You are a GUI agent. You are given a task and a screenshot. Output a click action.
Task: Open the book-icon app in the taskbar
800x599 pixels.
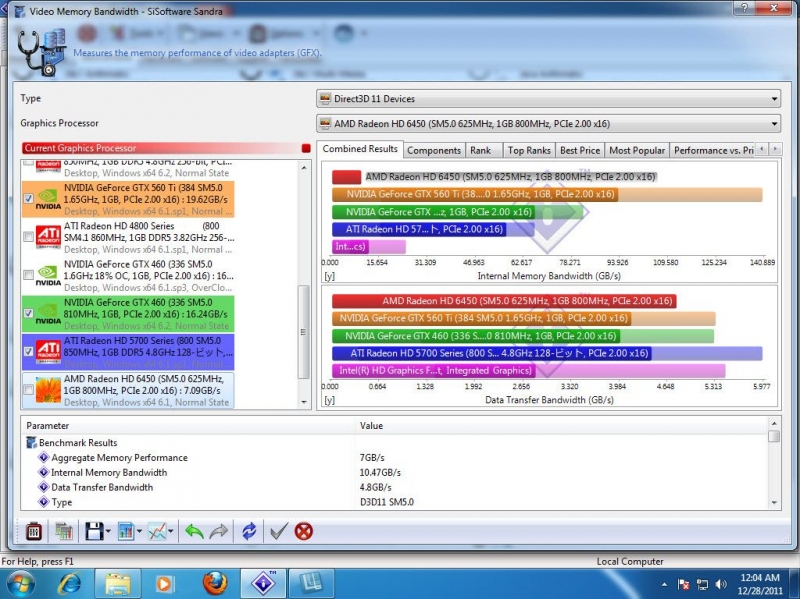point(311,584)
